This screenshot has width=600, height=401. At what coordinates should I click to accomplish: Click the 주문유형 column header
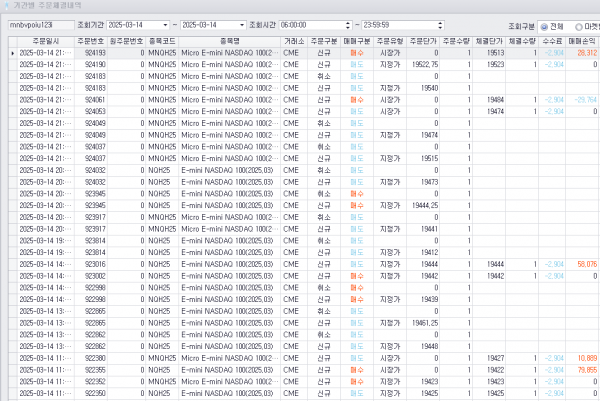pyautogui.click(x=390, y=41)
